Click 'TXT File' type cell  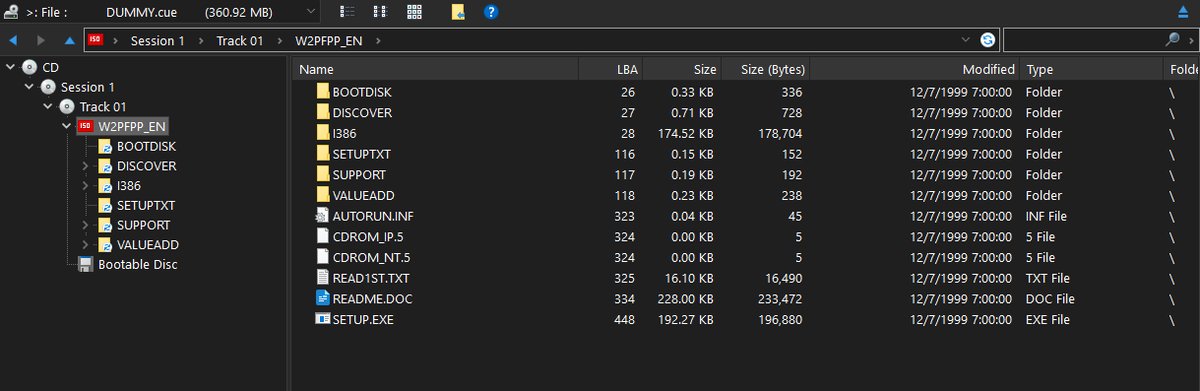[1048, 278]
